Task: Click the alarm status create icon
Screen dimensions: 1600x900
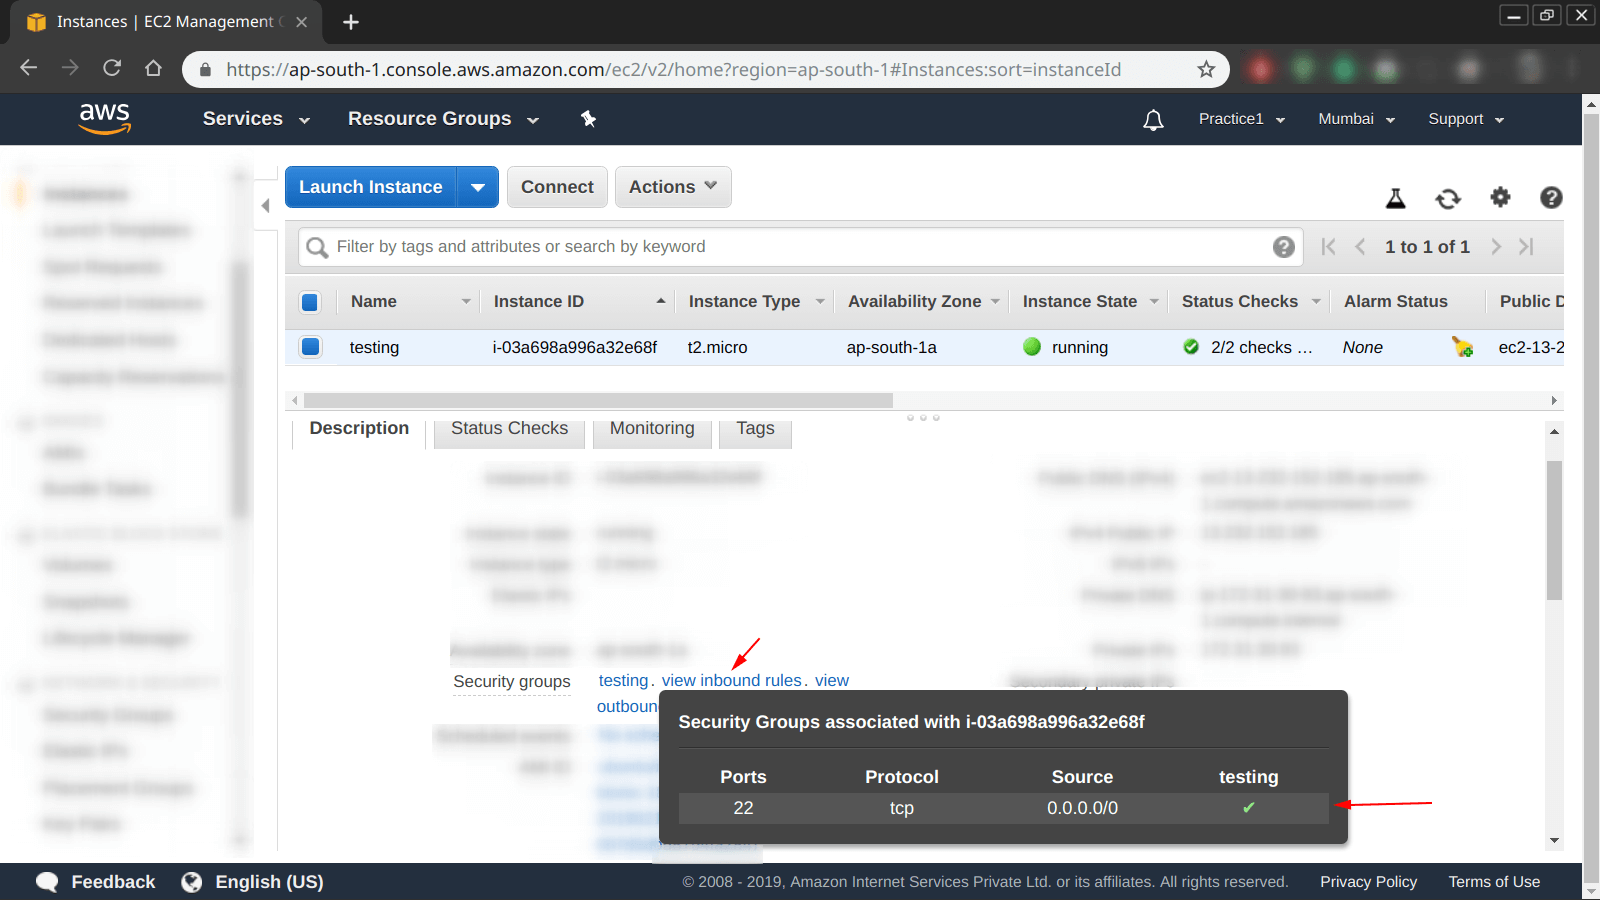Action: pyautogui.click(x=1462, y=347)
